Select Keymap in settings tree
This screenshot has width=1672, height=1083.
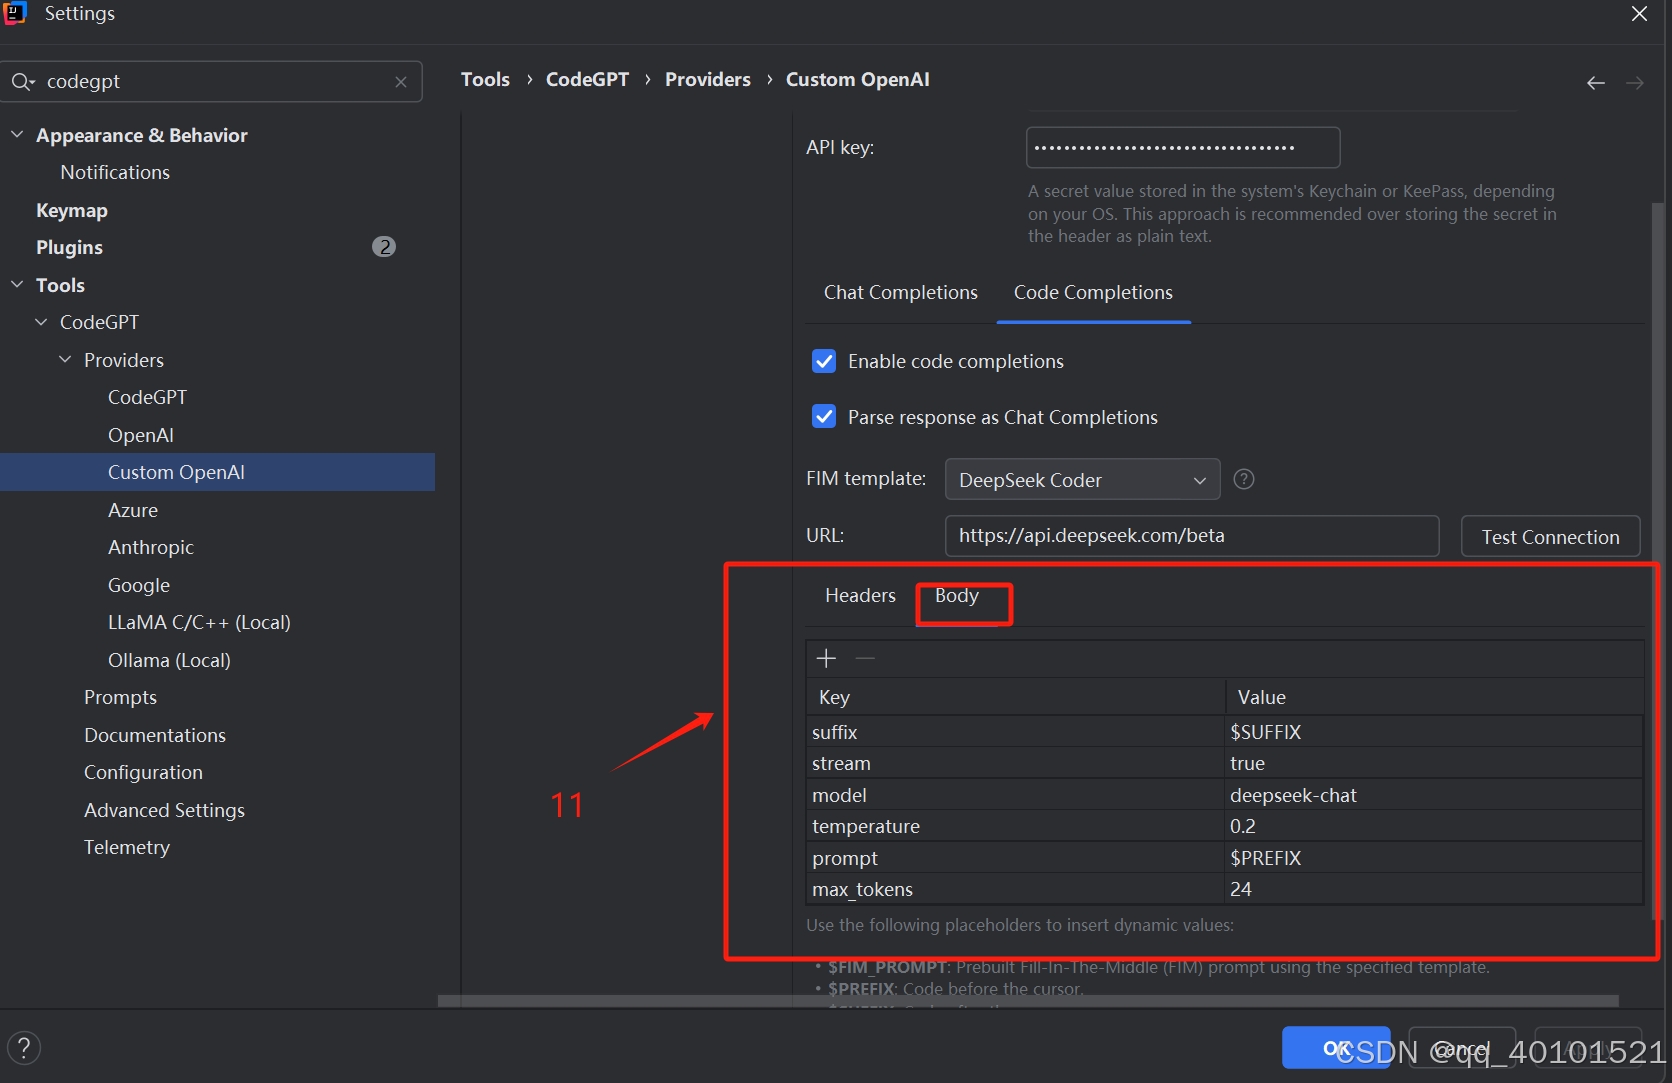pos(72,210)
